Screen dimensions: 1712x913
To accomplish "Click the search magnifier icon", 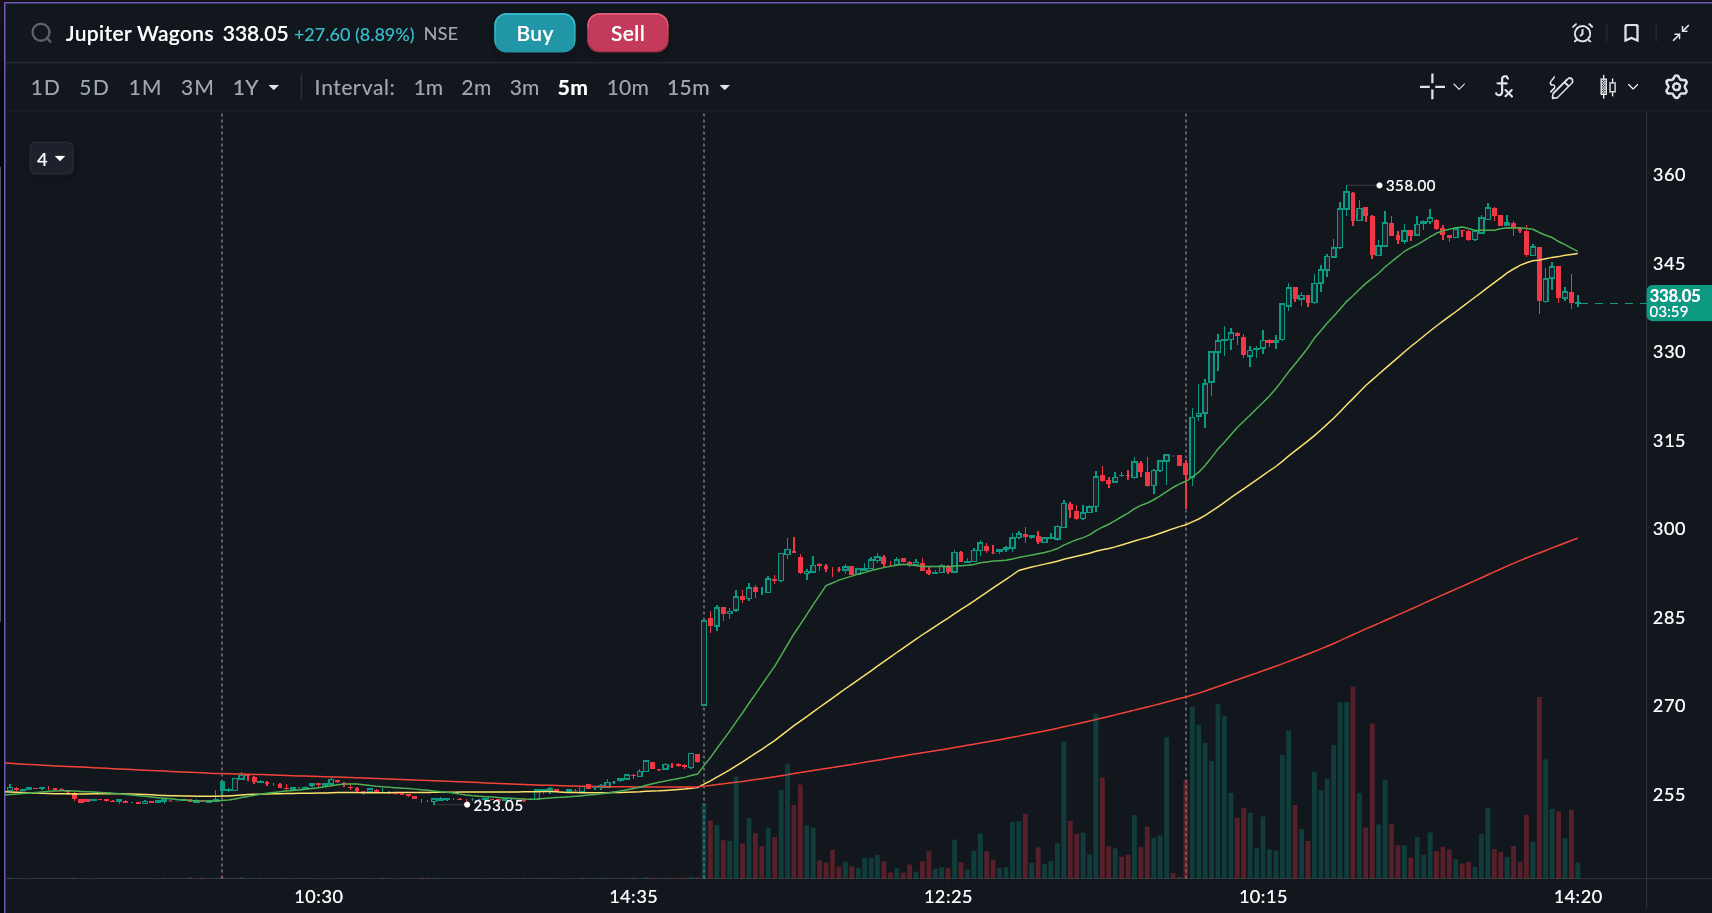I will point(41,34).
